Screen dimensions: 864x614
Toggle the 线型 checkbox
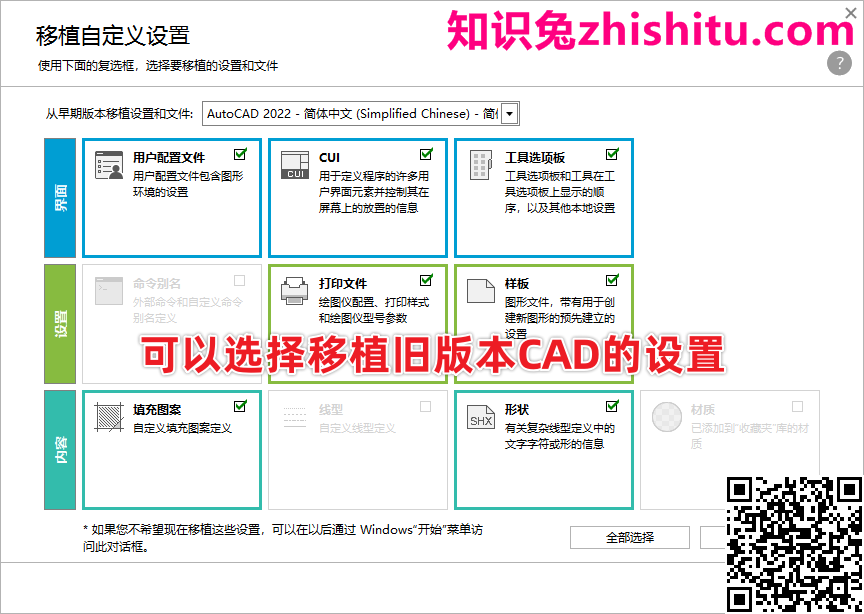click(425, 407)
